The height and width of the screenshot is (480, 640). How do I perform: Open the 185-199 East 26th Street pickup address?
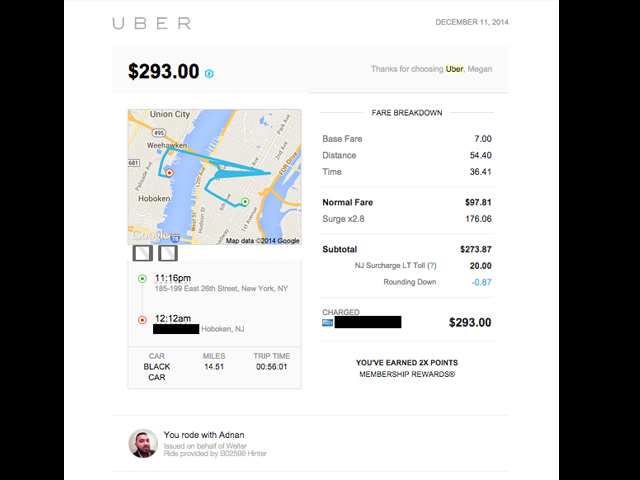click(221, 288)
